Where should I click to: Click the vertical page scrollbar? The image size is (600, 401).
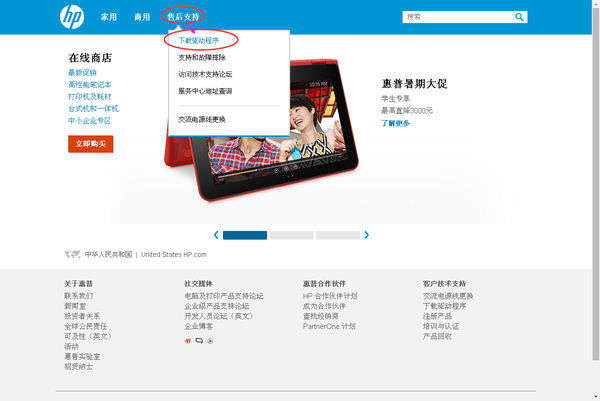[596, 184]
